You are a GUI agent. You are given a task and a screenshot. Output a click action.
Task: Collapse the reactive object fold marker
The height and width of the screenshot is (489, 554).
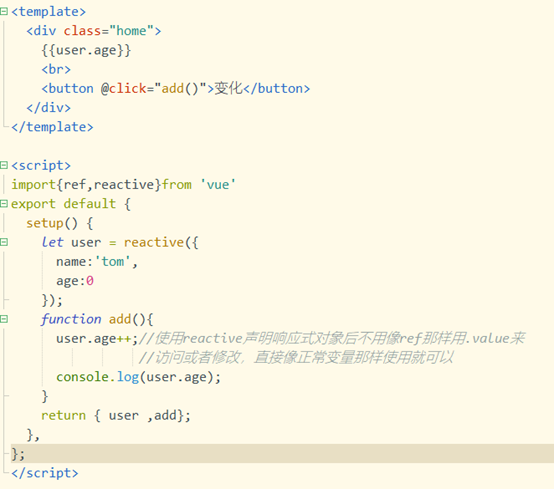(x=4, y=242)
